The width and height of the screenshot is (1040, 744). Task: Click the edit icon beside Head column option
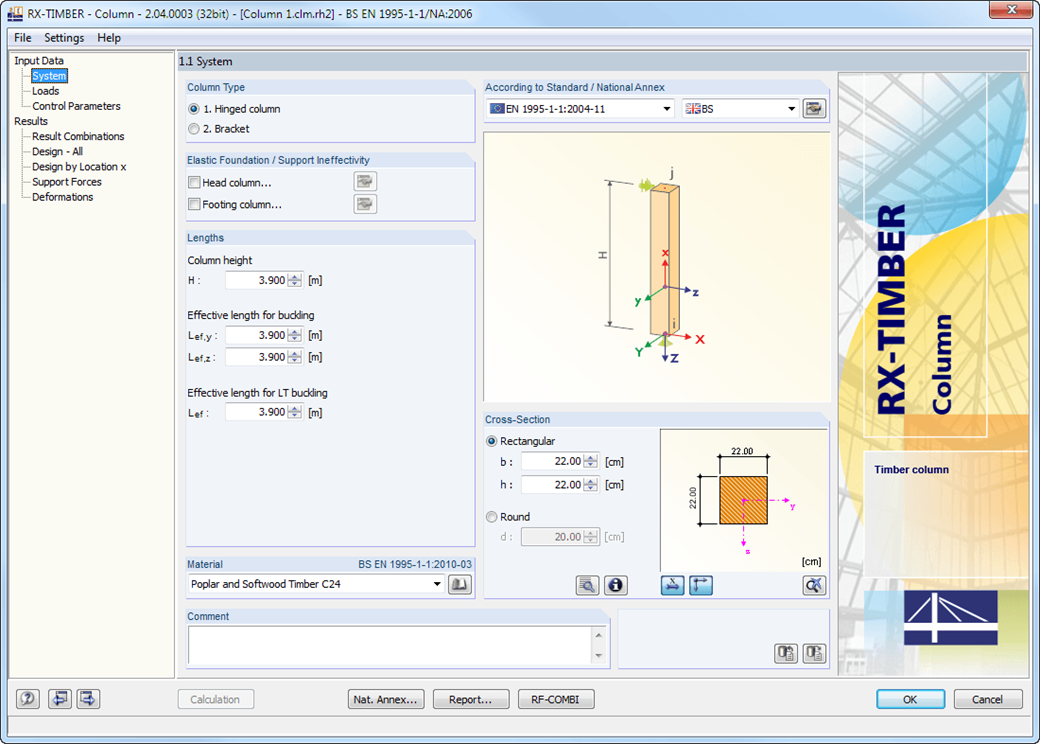pyautogui.click(x=365, y=181)
